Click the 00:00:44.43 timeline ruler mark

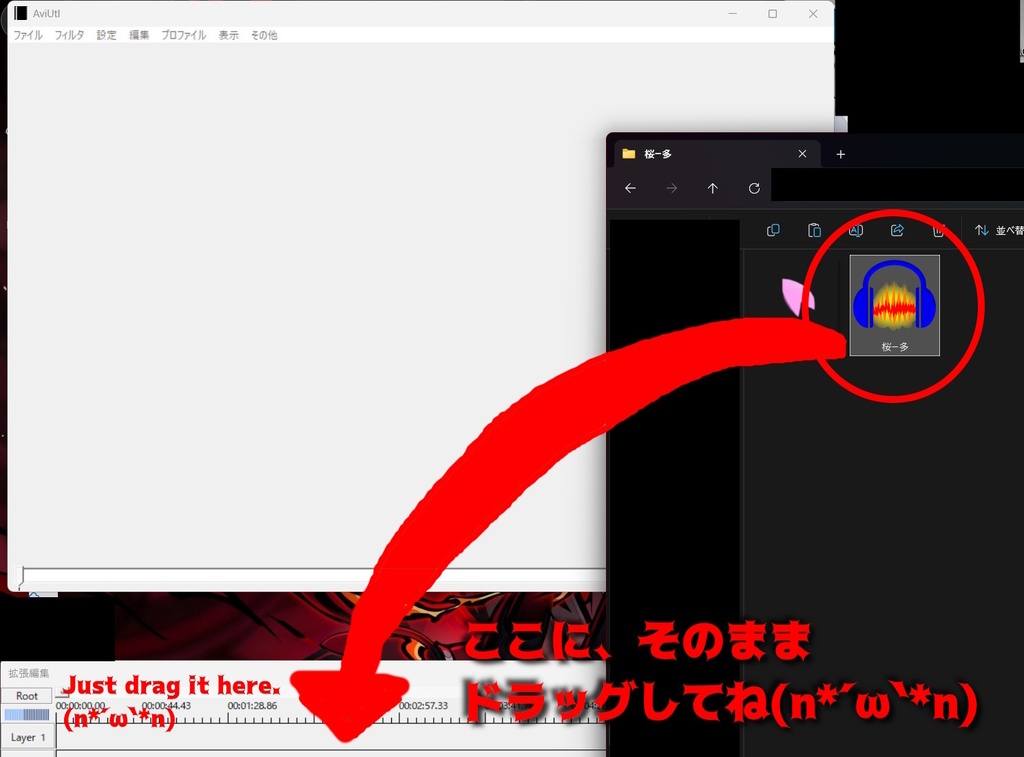pyautogui.click(x=166, y=706)
